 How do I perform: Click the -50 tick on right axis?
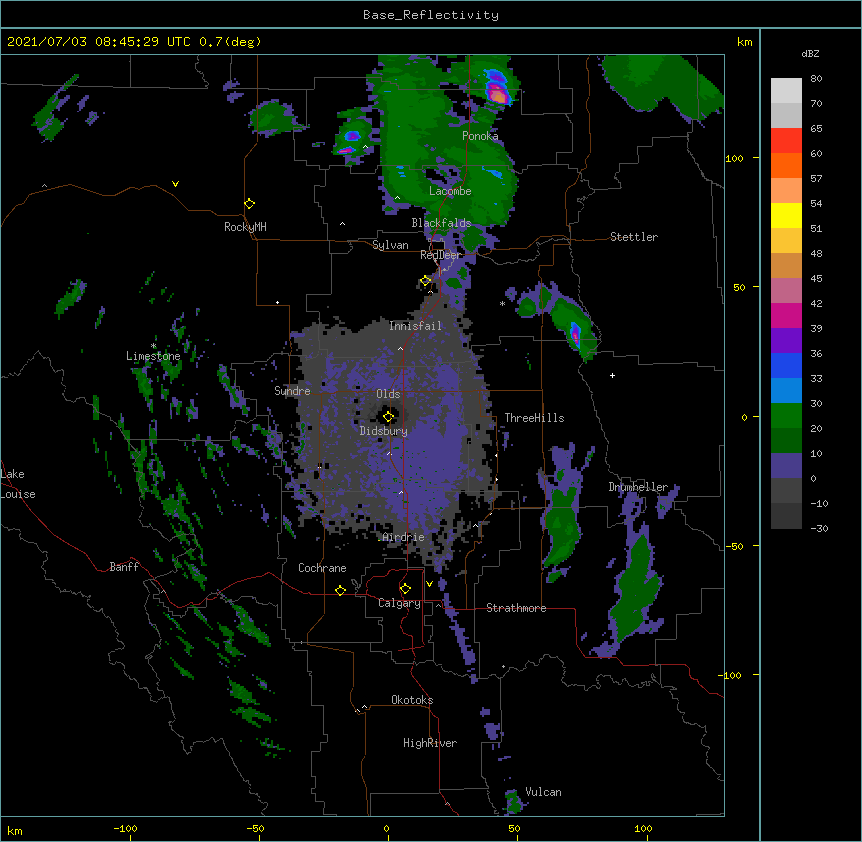click(734, 546)
